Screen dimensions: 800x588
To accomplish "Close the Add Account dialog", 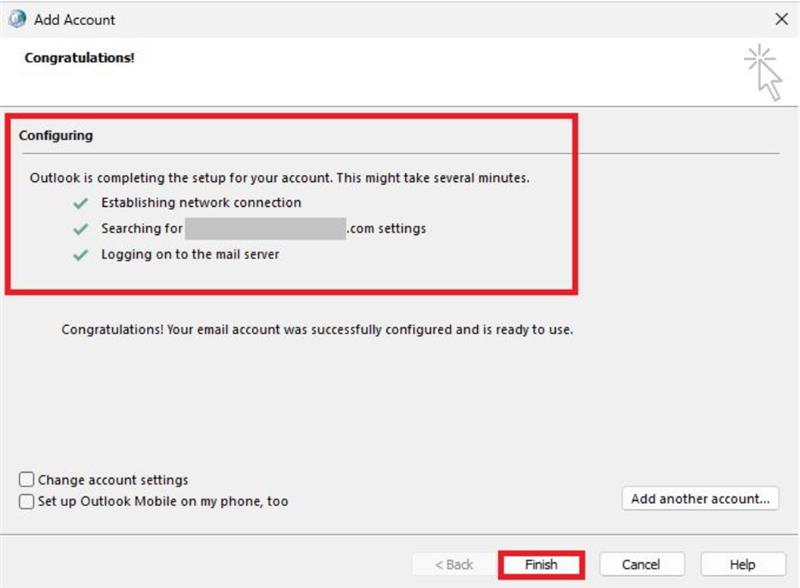I will (x=784, y=19).
